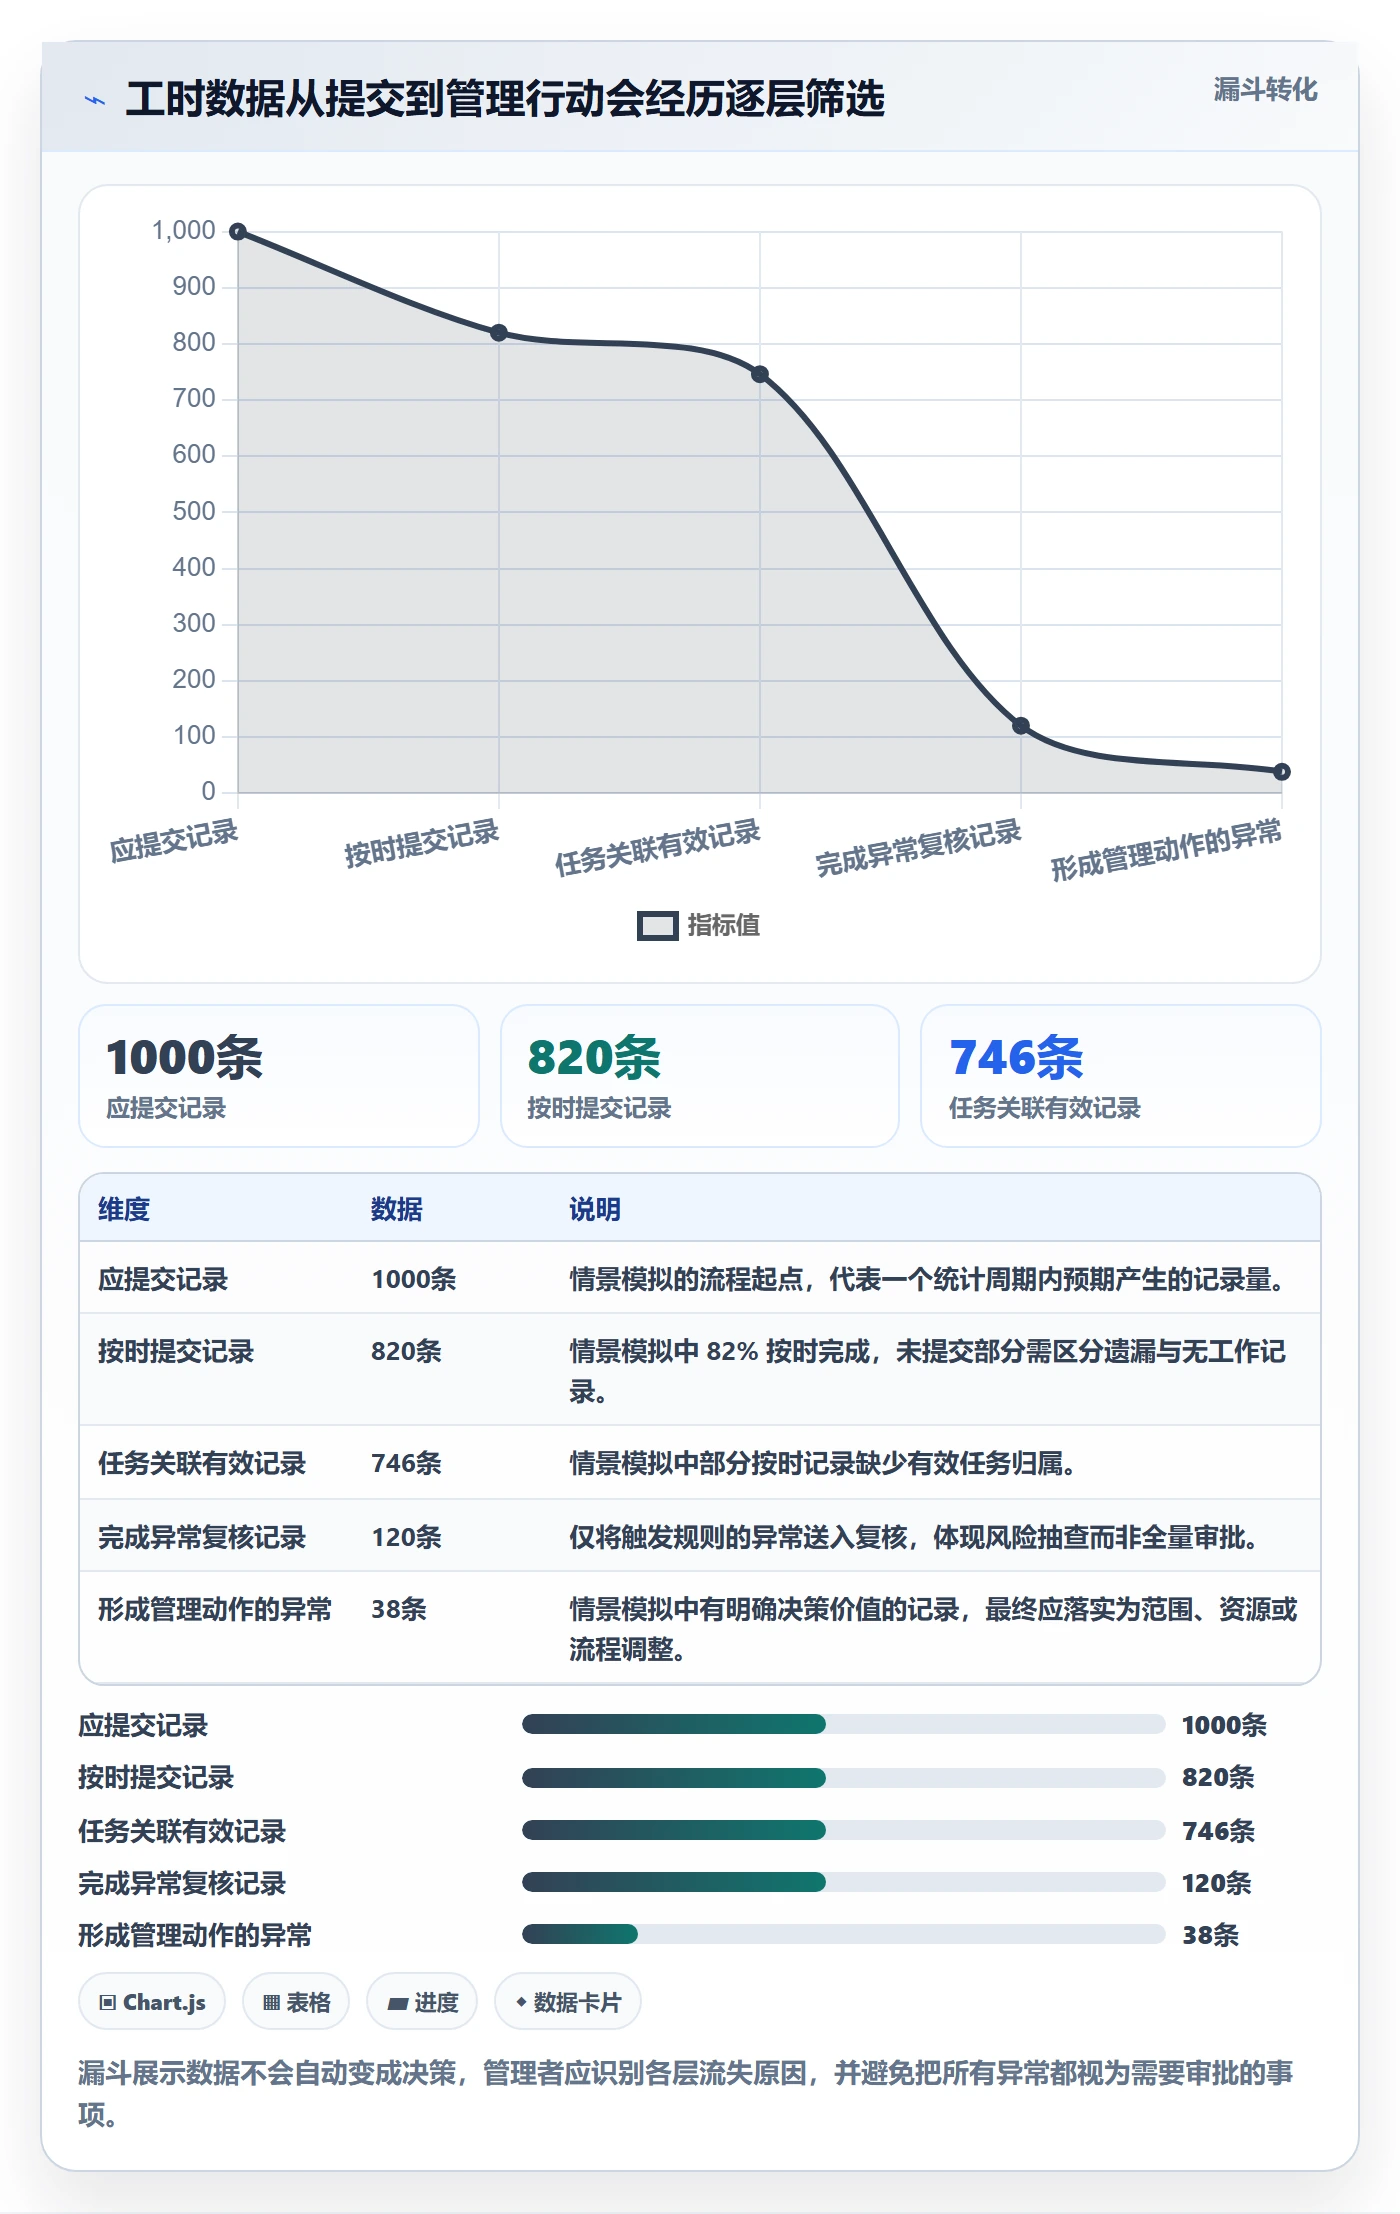Screen dimensions: 1400x2214
Task: Click the 746条 value beside the progress bar
Action: tap(1218, 1830)
